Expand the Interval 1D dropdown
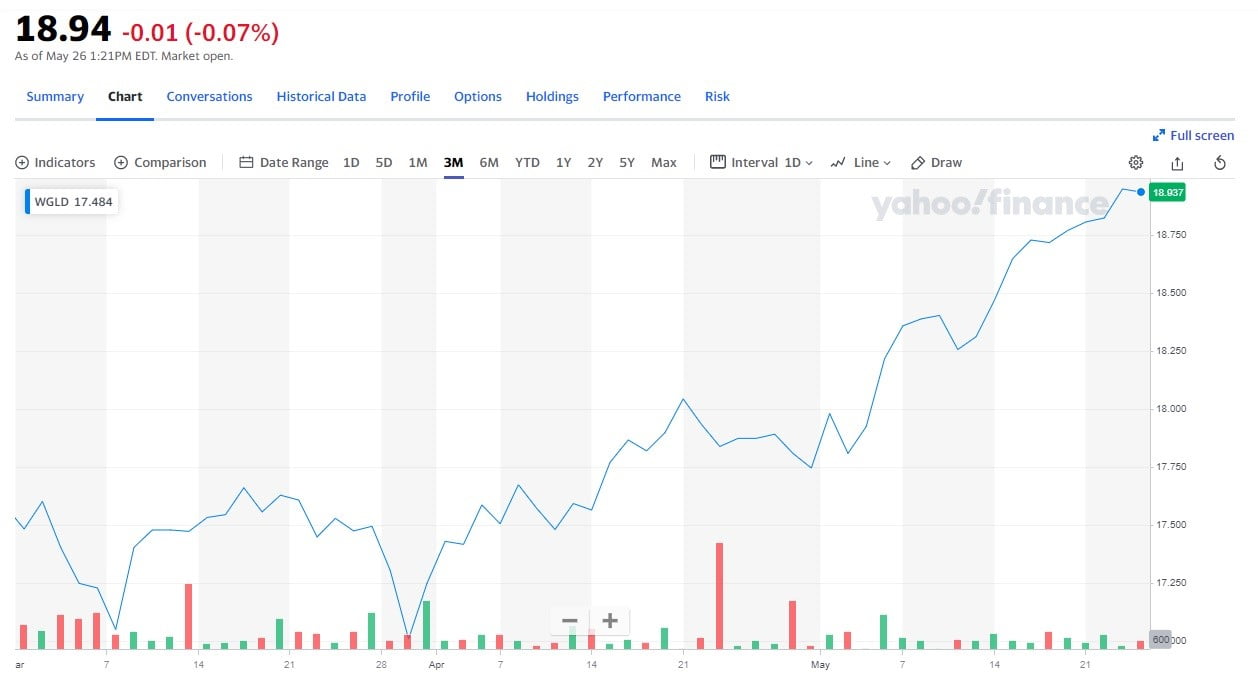The height and width of the screenshot is (690, 1258). click(x=762, y=163)
